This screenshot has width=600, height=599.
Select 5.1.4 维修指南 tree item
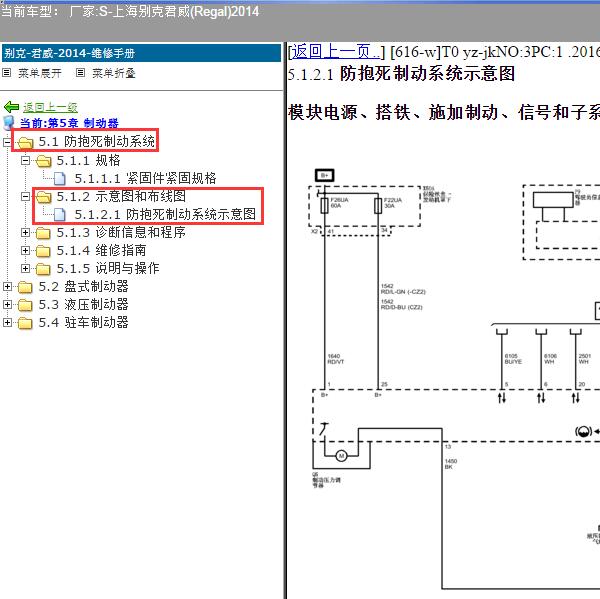click(x=101, y=250)
